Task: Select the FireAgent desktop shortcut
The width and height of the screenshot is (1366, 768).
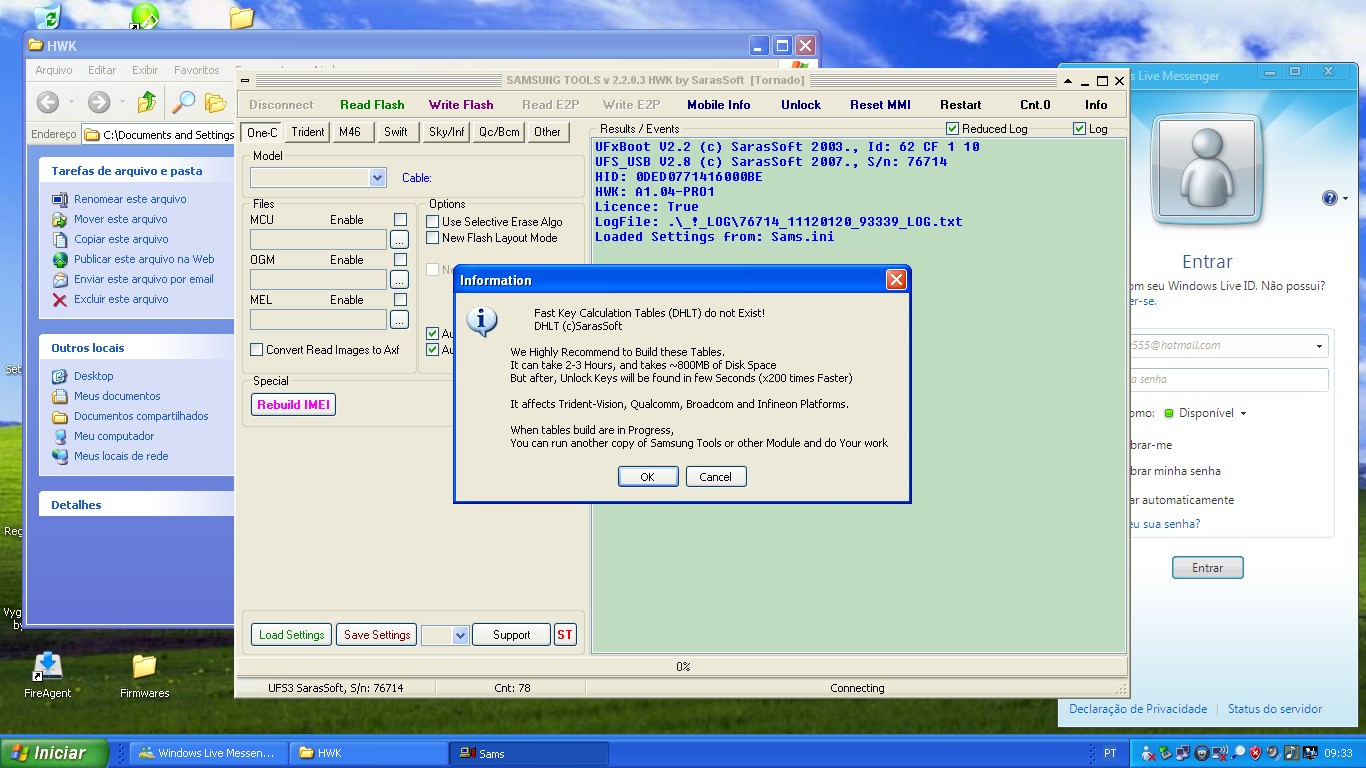Action: [48, 675]
